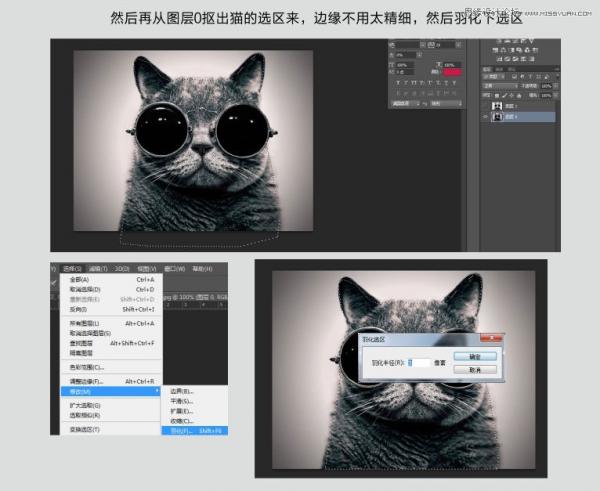
Task: Show the hidden upper layer via eye box
Action: (x=487, y=104)
